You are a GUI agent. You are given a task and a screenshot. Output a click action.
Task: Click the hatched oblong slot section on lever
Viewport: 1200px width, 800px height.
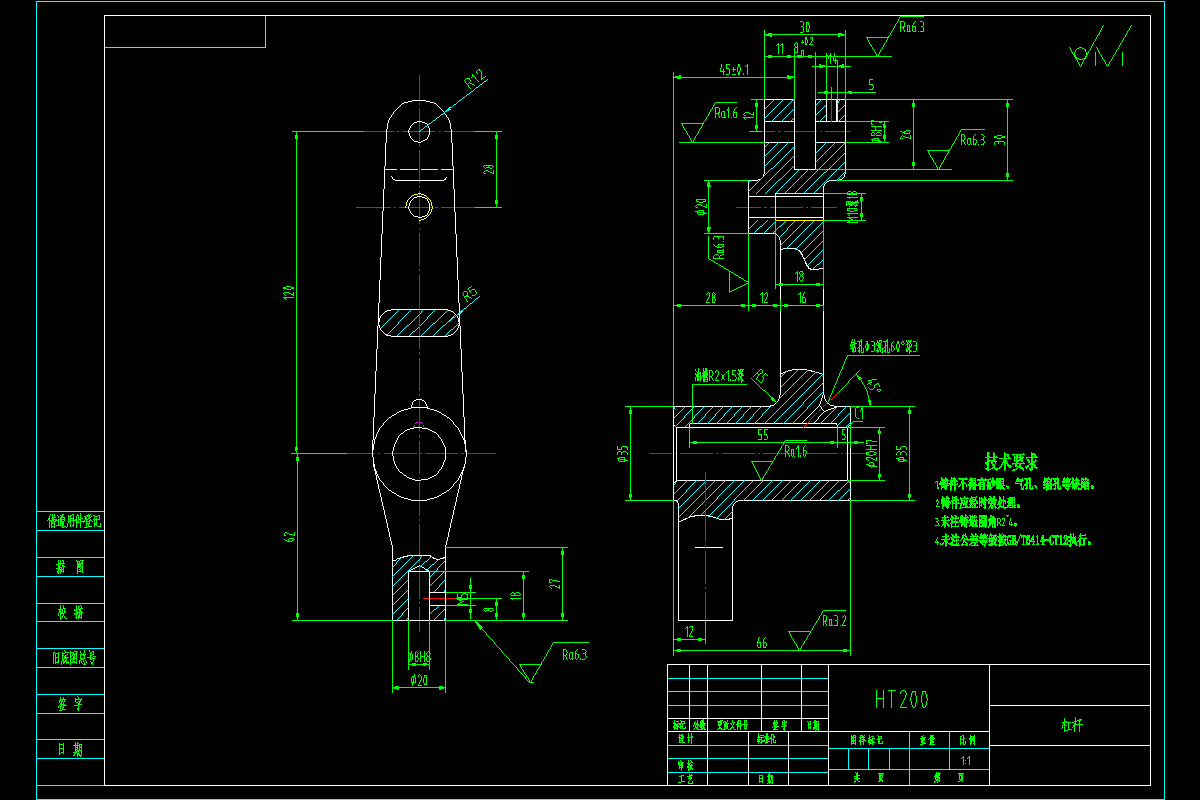(419, 323)
